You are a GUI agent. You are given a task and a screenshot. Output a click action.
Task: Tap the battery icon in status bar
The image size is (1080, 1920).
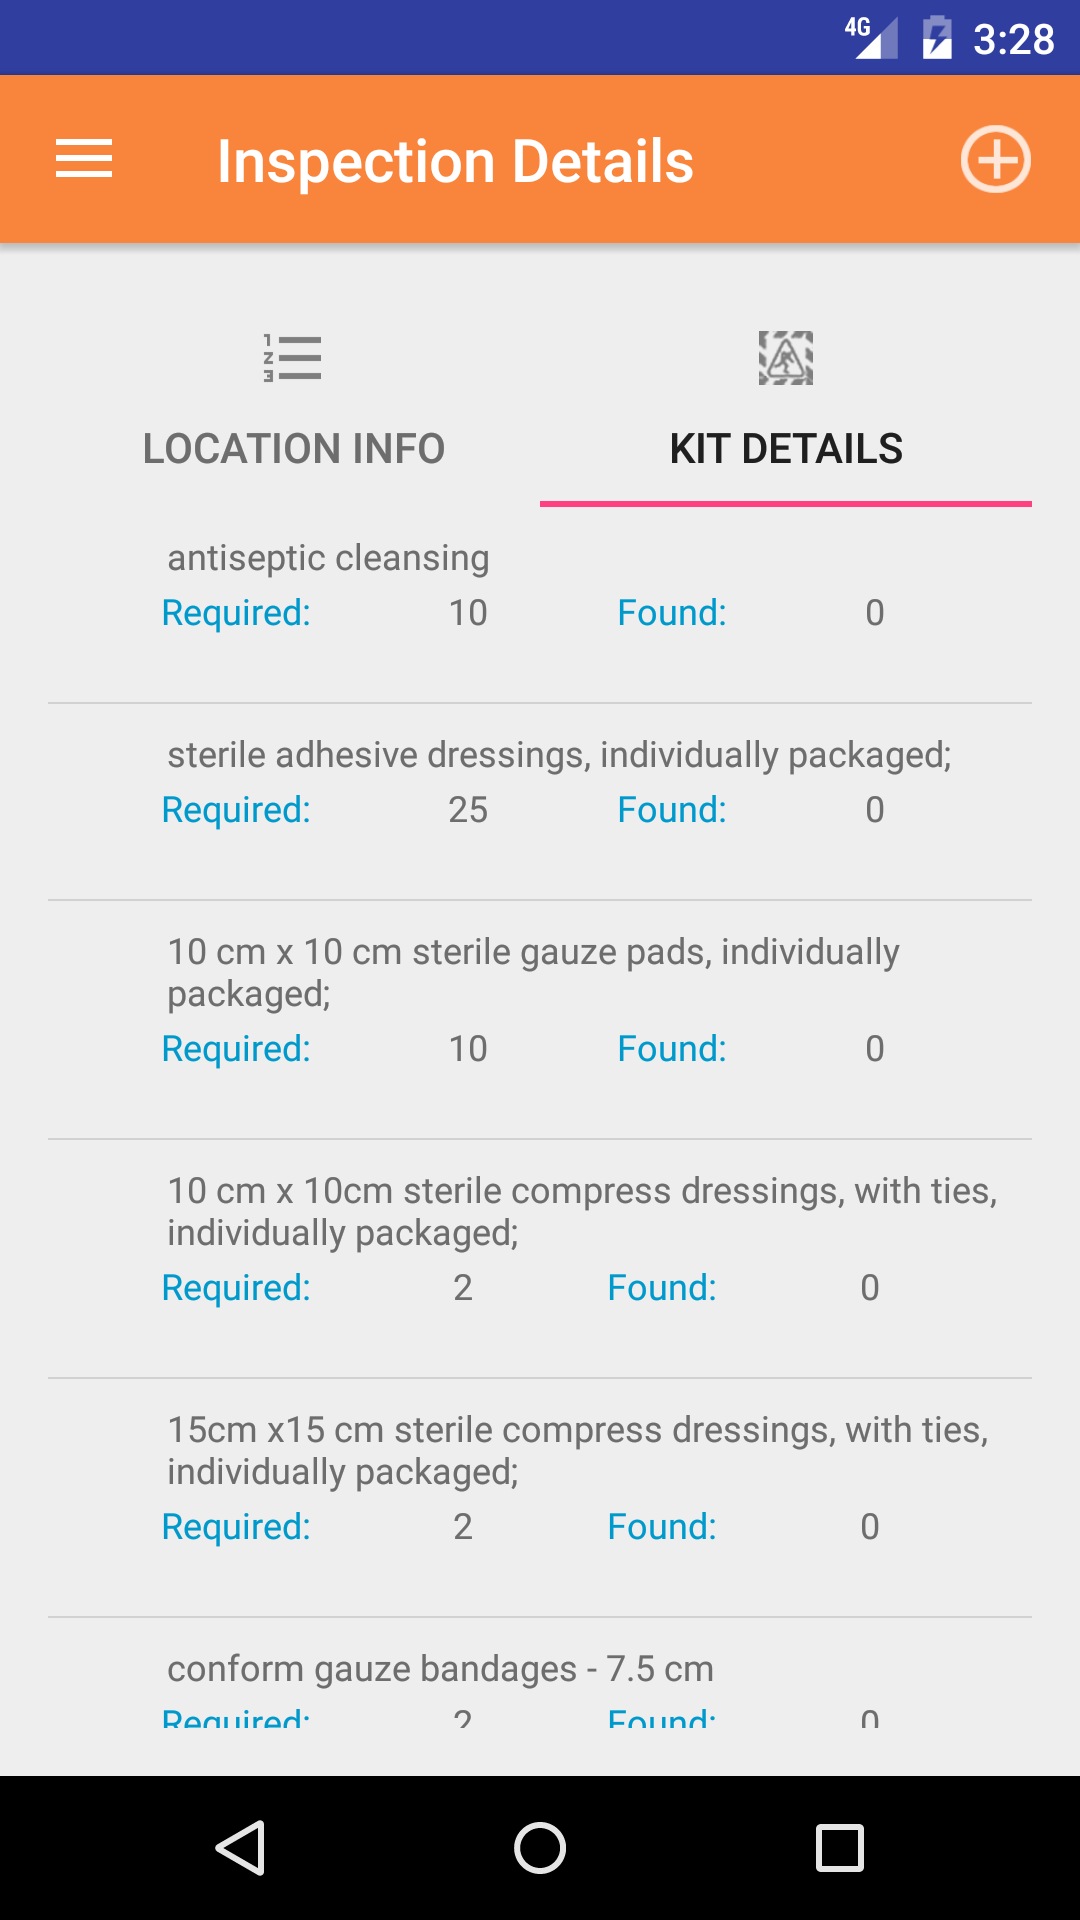click(x=937, y=38)
